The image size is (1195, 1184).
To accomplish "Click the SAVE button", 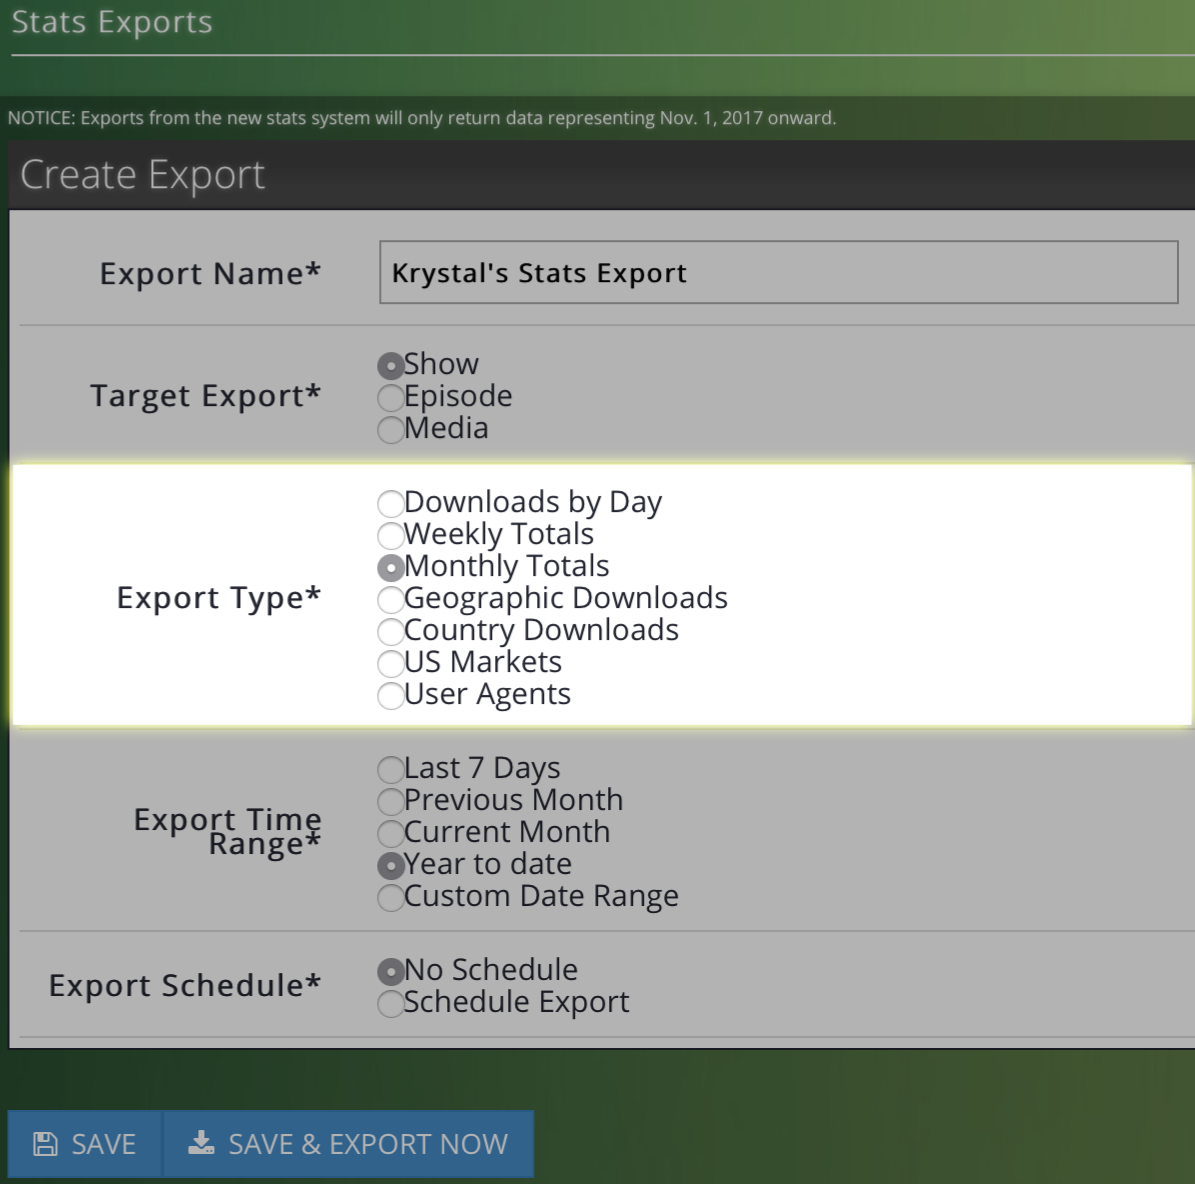I will (x=85, y=1143).
